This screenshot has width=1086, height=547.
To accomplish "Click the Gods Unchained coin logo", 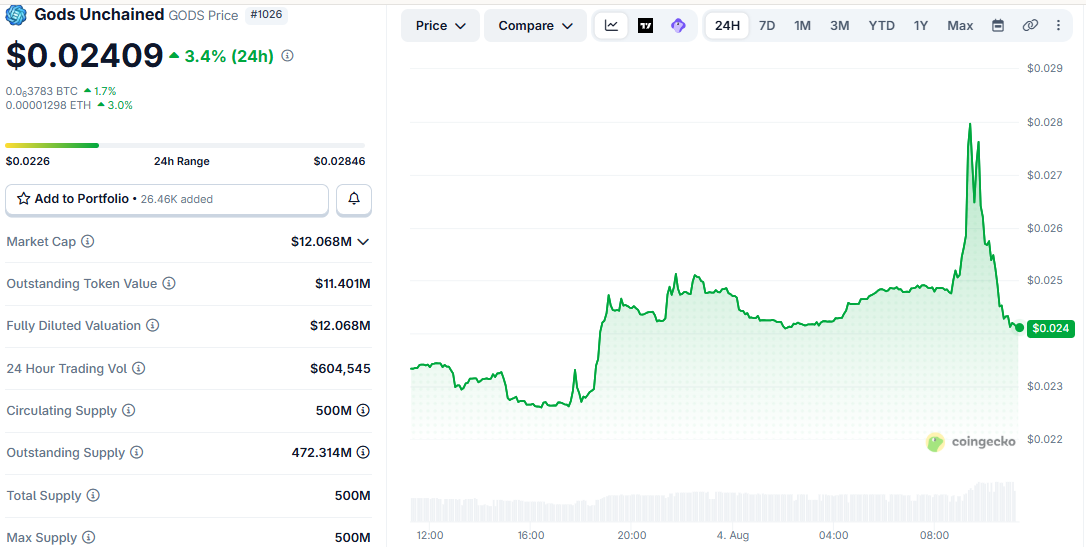I will [16, 15].
